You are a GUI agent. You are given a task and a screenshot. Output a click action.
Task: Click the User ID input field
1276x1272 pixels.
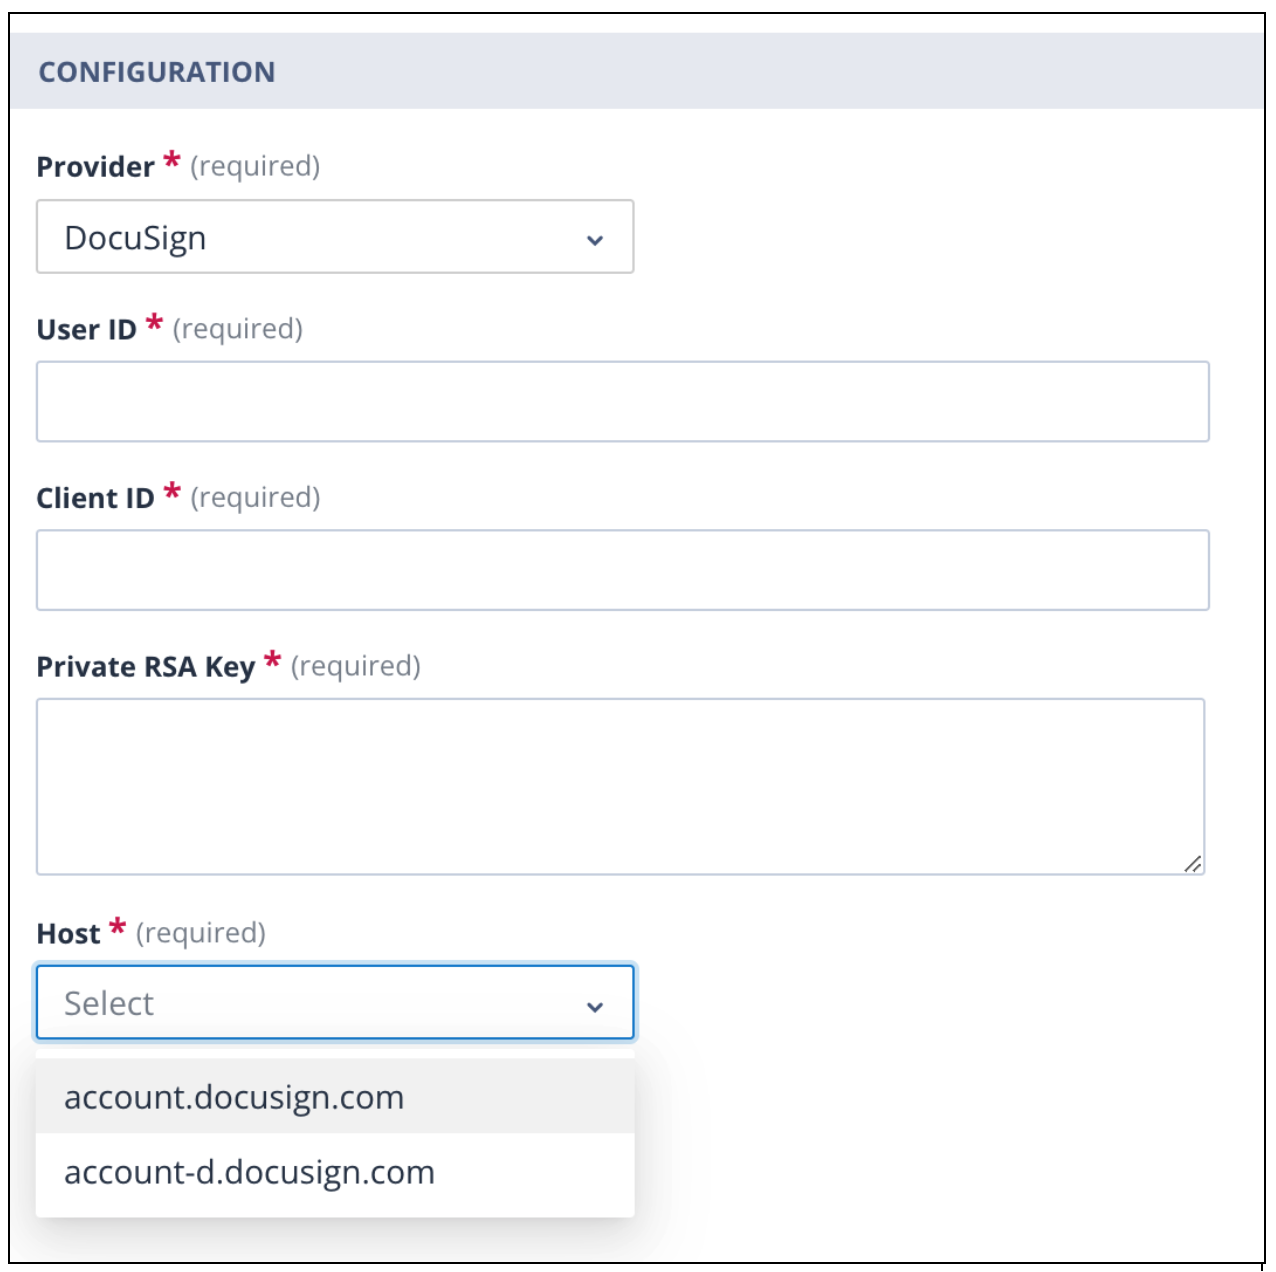pos(622,401)
